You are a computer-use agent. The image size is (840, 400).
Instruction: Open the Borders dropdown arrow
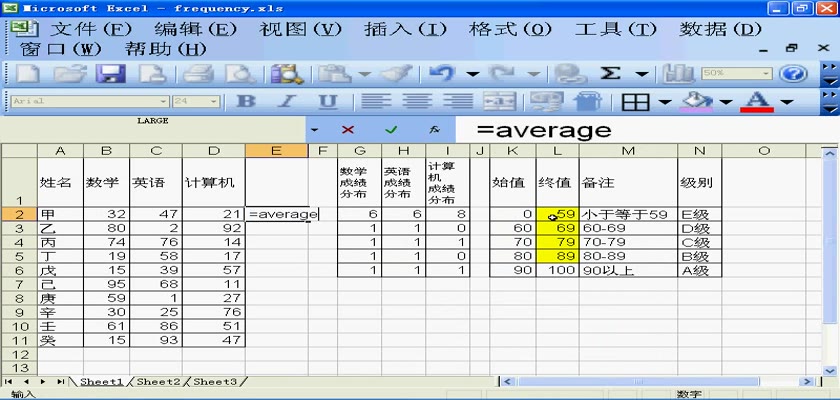[x=664, y=102]
